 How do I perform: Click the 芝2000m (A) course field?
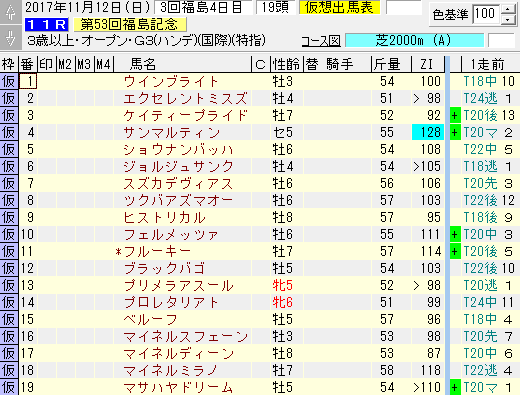point(414,41)
